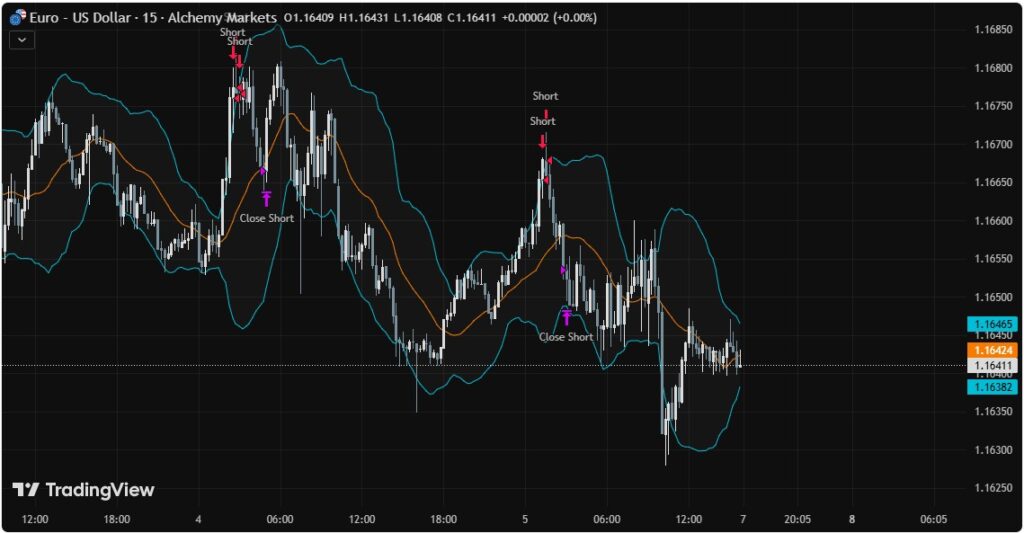Click the 1.16250 price axis label
Image resolution: width=1024 pixels, height=533 pixels.
993,488
